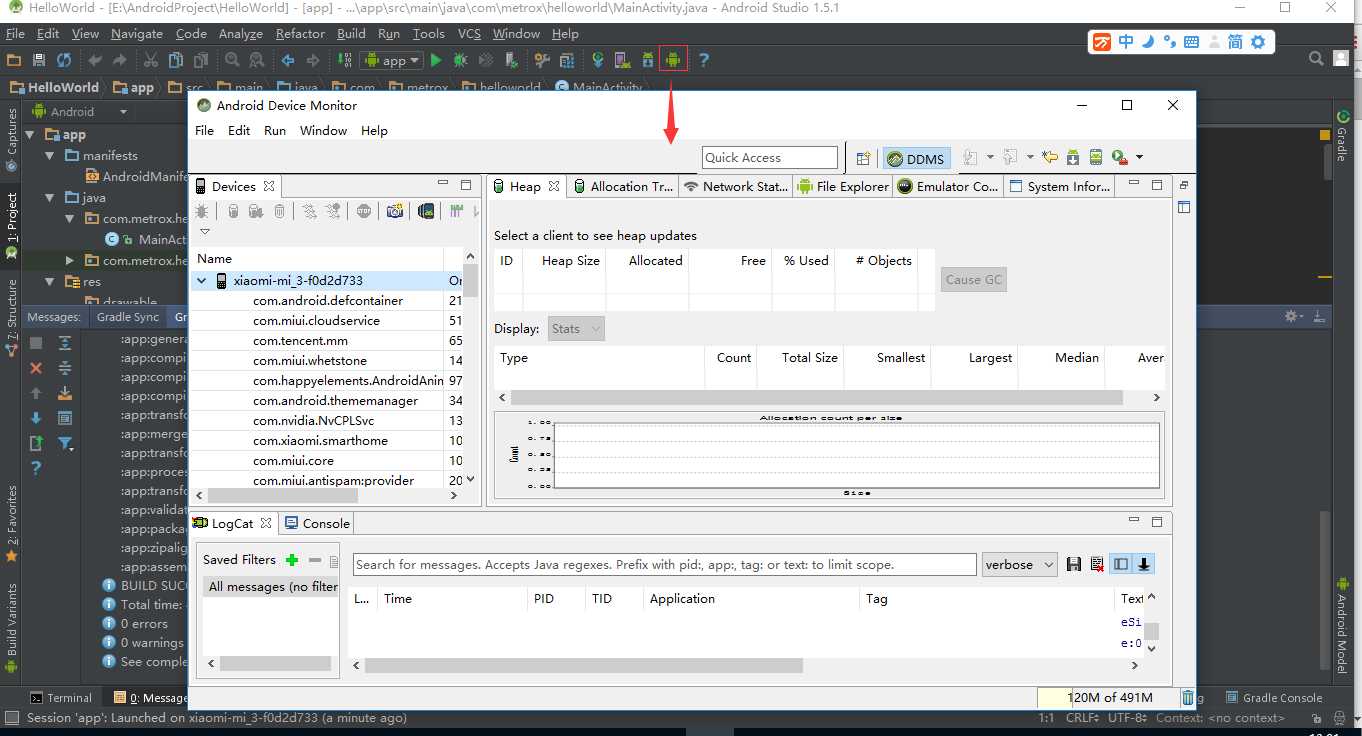
Task: Open Console tab next to LogCat
Action: [317, 523]
